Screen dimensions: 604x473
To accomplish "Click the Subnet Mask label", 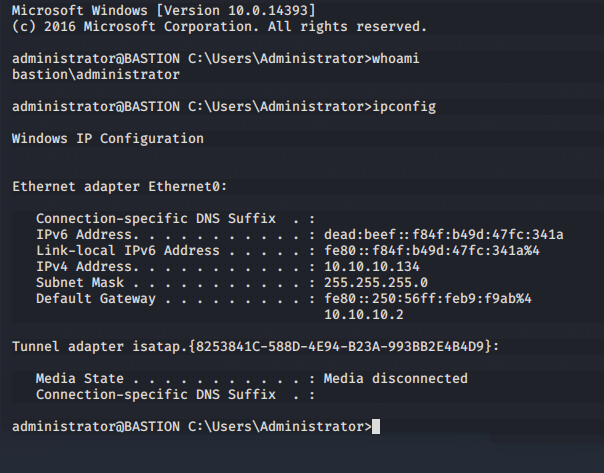I will (x=83, y=282).
